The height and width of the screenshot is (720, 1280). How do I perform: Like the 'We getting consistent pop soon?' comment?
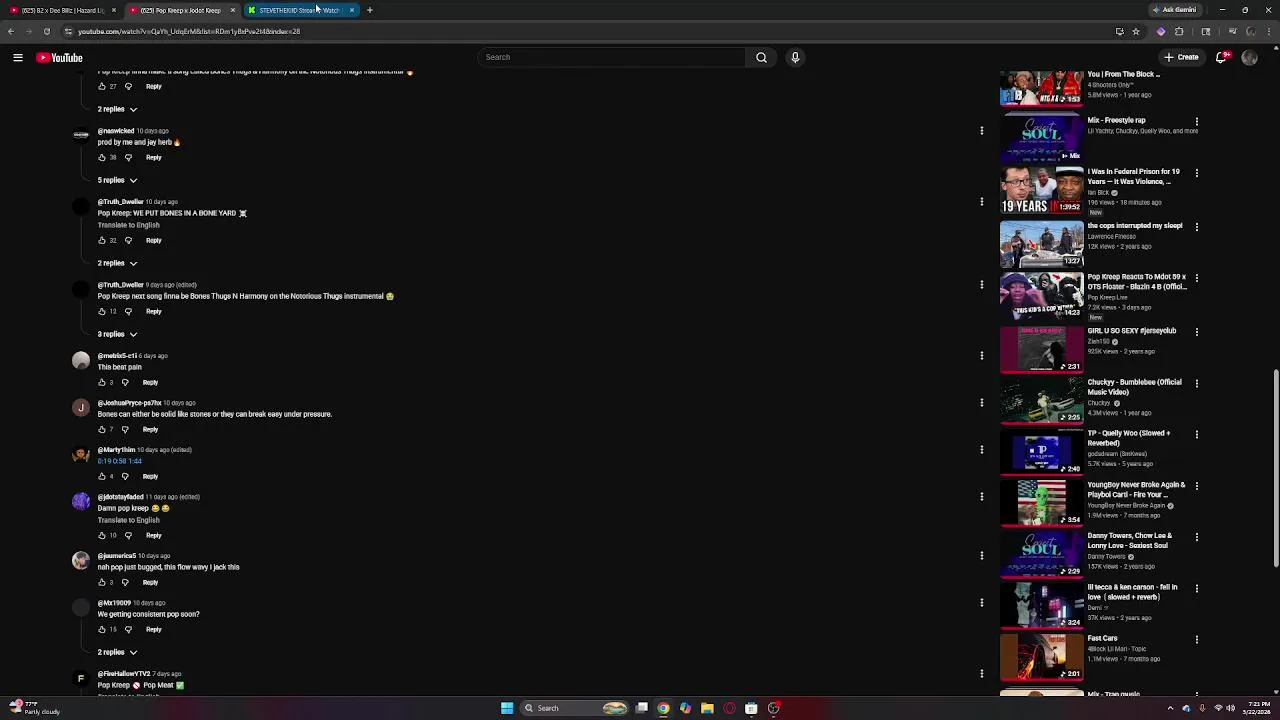click(x=102, y=629)
